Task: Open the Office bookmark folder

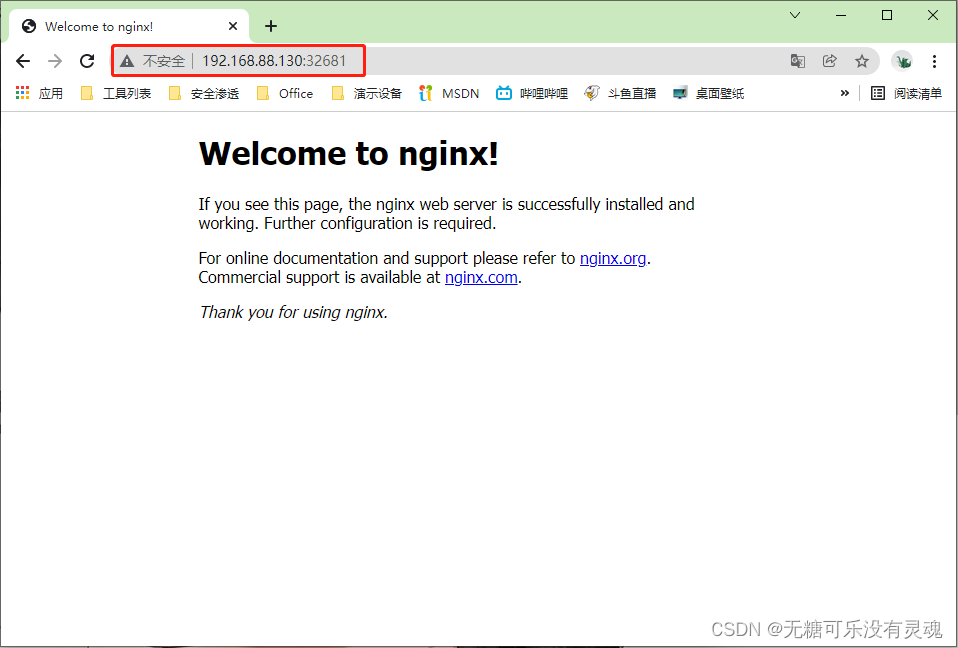Action: (x=285, y=93)
